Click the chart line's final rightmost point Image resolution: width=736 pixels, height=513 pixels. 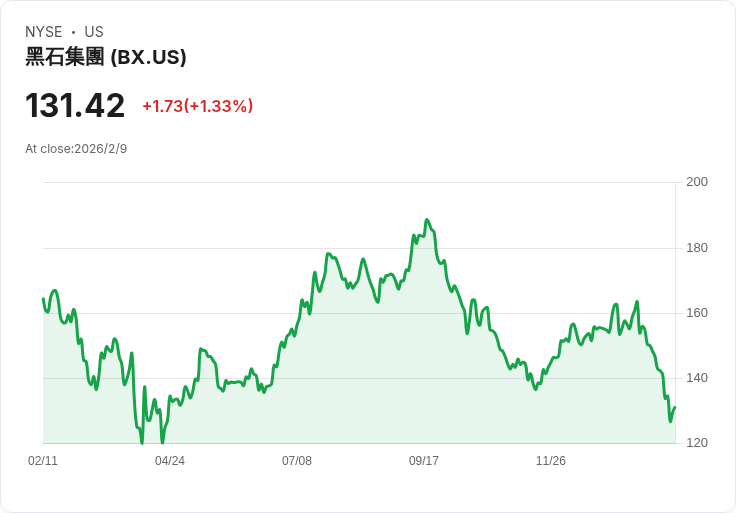[x=675, y=407]
